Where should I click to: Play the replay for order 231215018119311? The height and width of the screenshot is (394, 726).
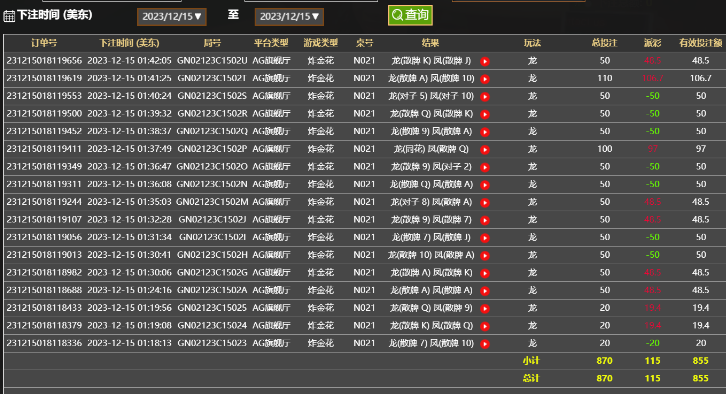click(485, 185)
